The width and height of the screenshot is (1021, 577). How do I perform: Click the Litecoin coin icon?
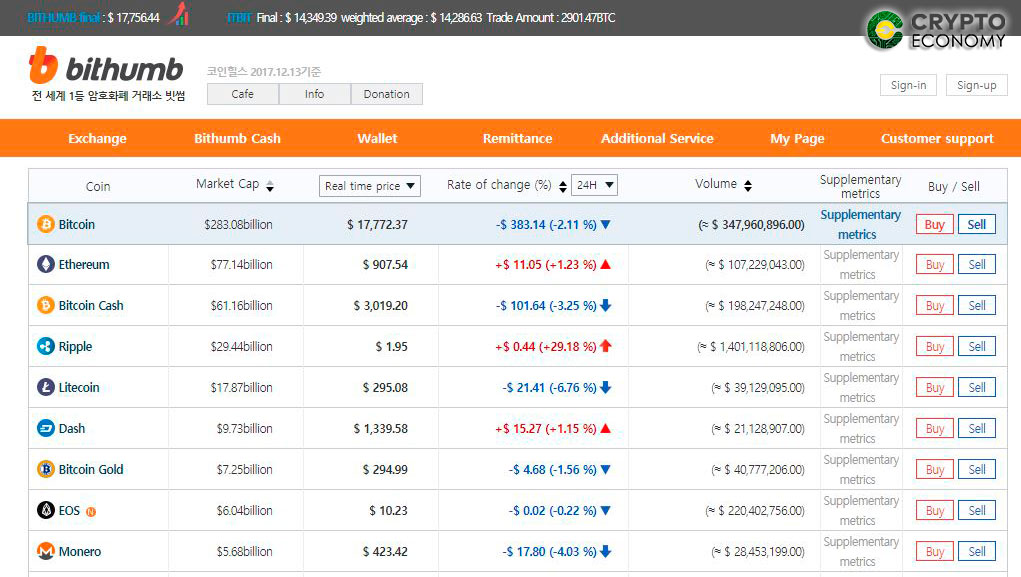click(x=46, y=387)
